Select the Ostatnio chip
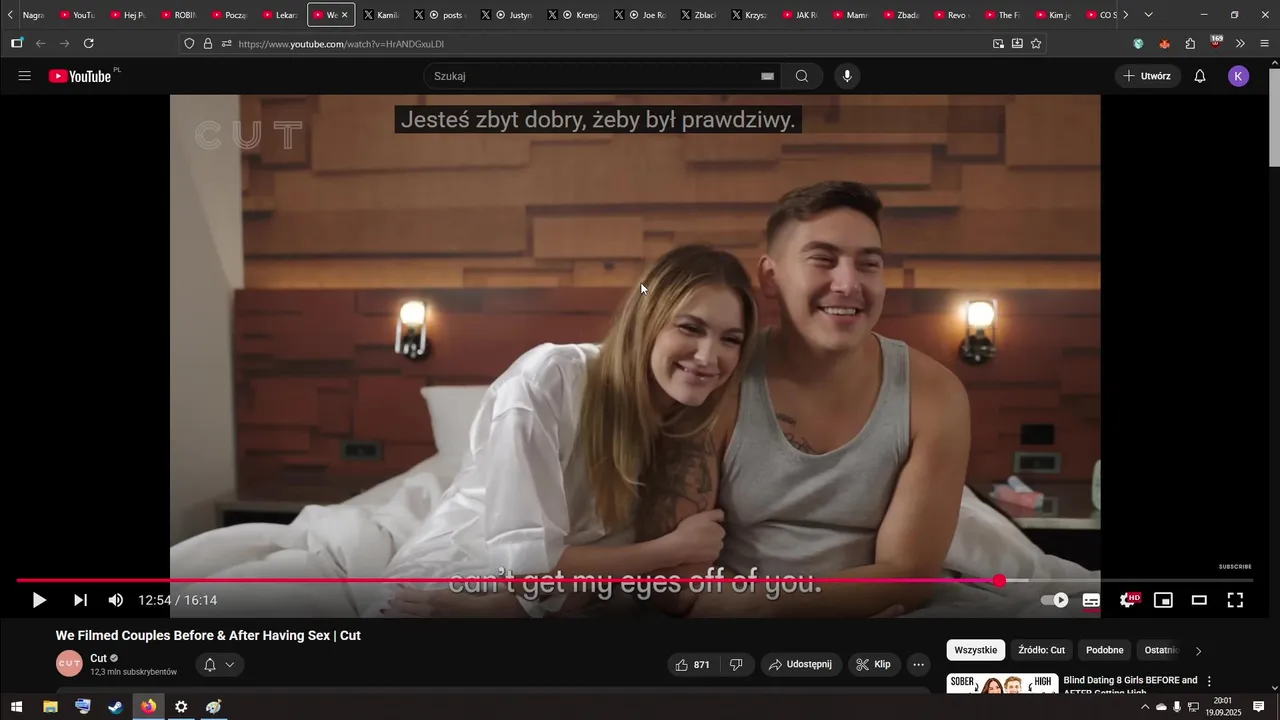The width and height of the screenshot is (1280, 720). 1160,650
